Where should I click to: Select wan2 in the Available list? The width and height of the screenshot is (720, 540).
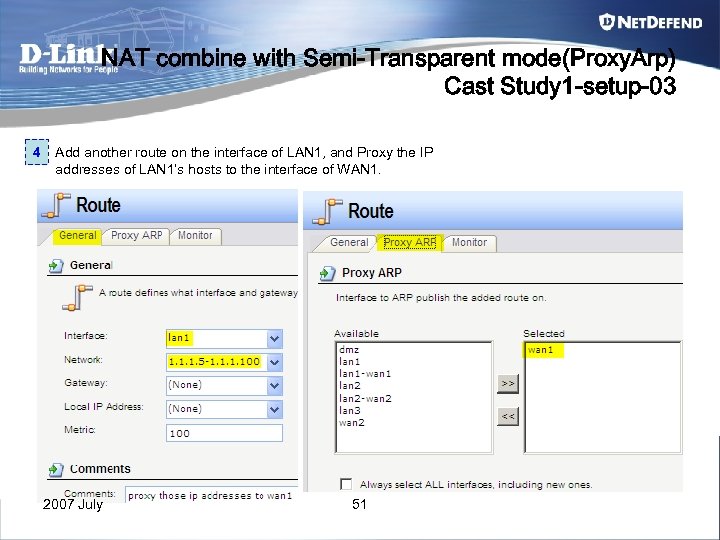(x=352, y=422)
